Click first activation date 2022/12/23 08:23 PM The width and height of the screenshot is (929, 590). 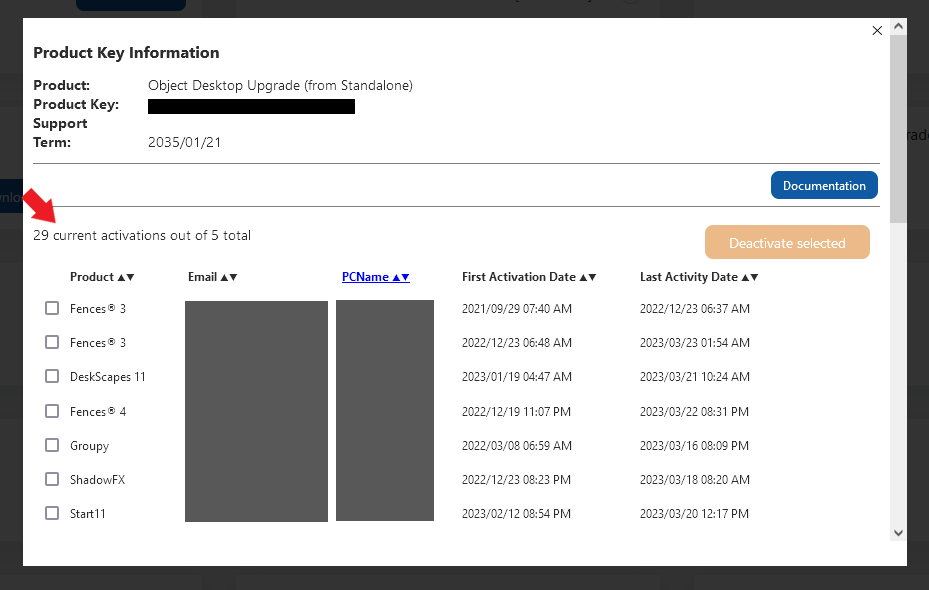(517, 480)
